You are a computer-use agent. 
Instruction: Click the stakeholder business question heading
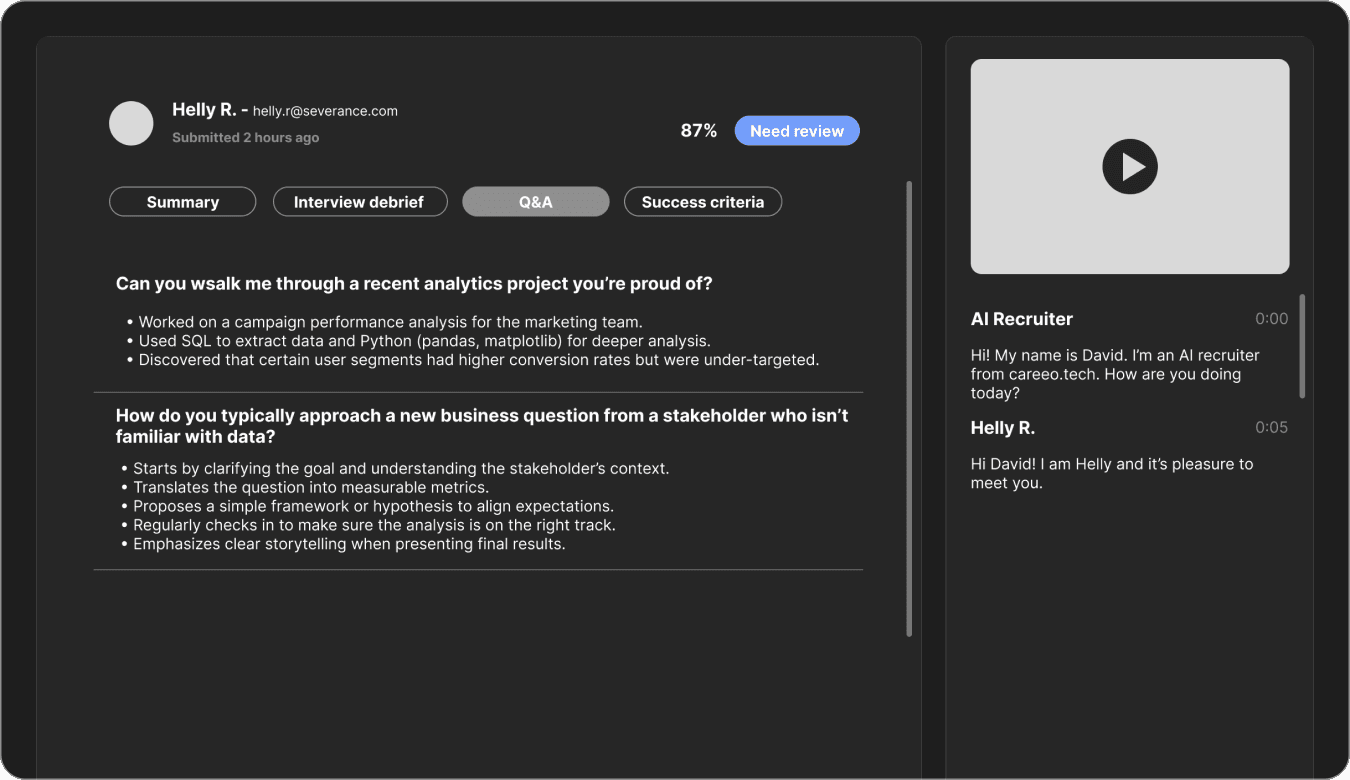pyautogui.click(x=481, y=426)
